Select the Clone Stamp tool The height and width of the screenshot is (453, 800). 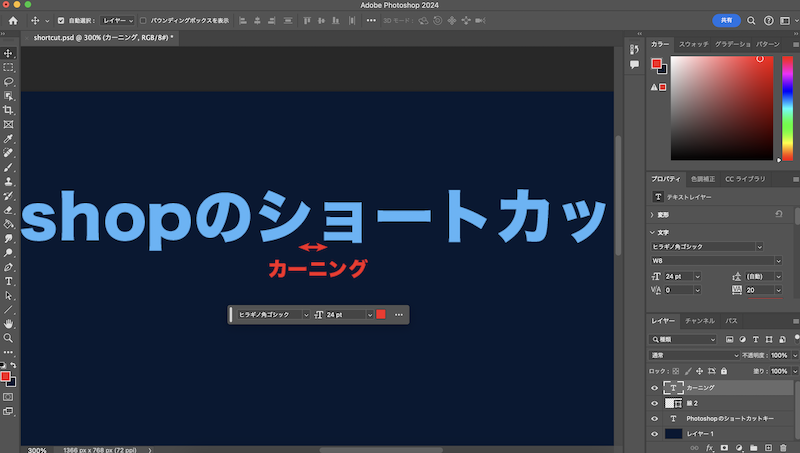point(8,182)
